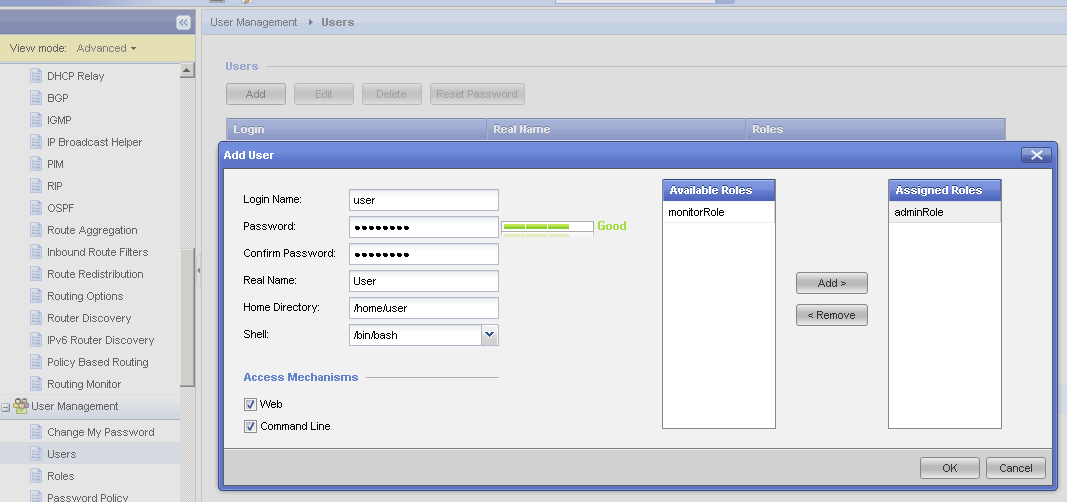Viewport: 1067px width, 502px height.
Task: Click the OSPF page icon
Action: click(36, 207)
